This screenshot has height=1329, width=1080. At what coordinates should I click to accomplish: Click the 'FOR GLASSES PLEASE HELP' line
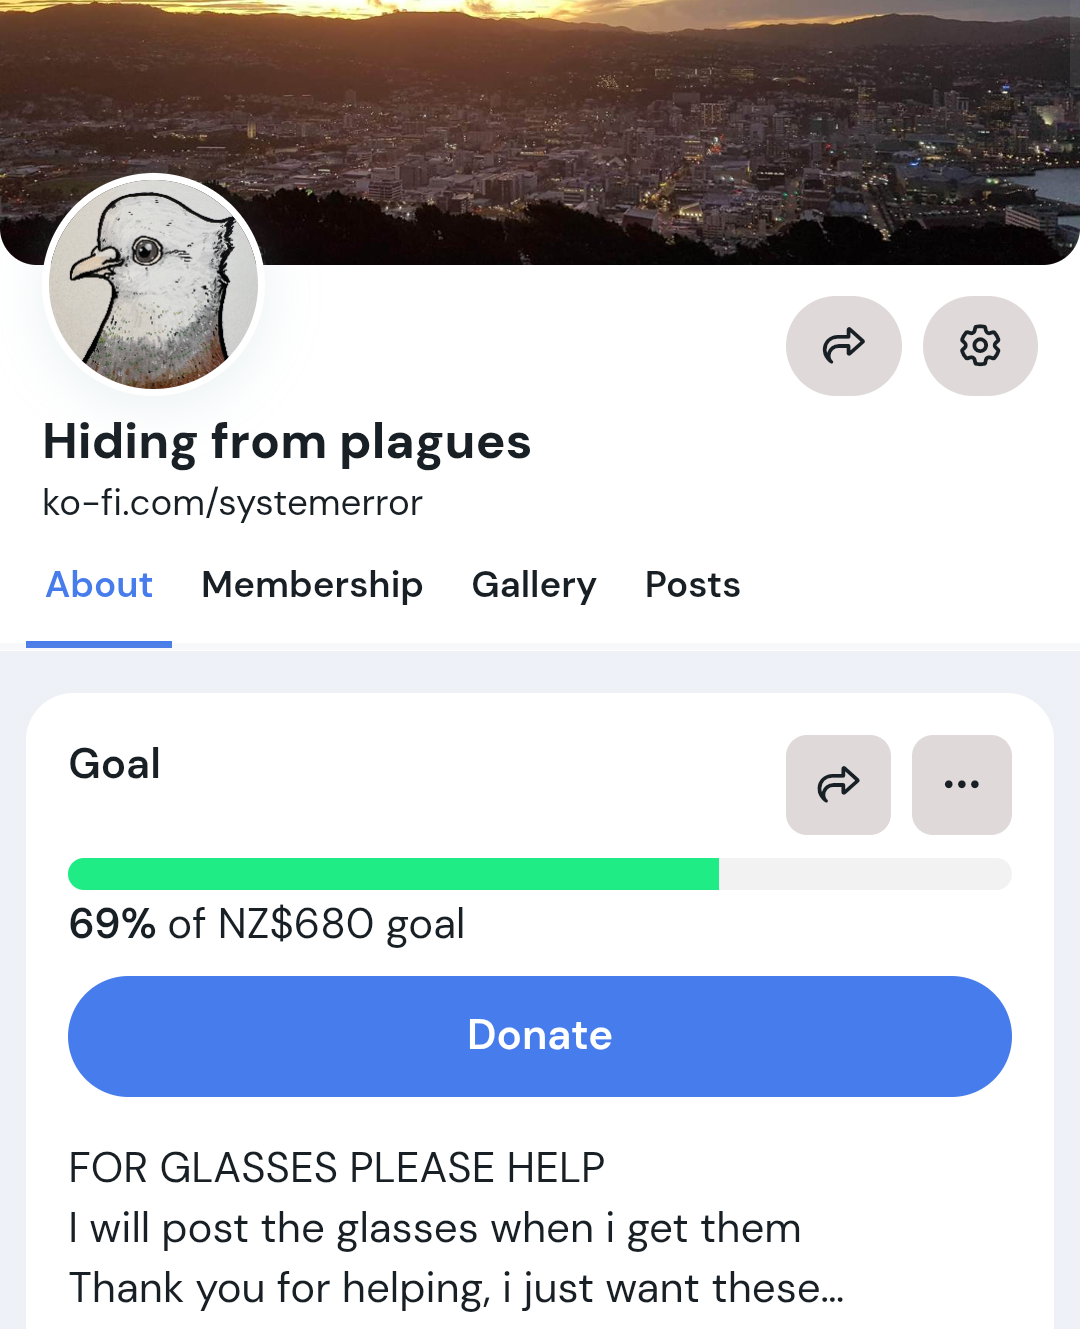[337, 1168]
